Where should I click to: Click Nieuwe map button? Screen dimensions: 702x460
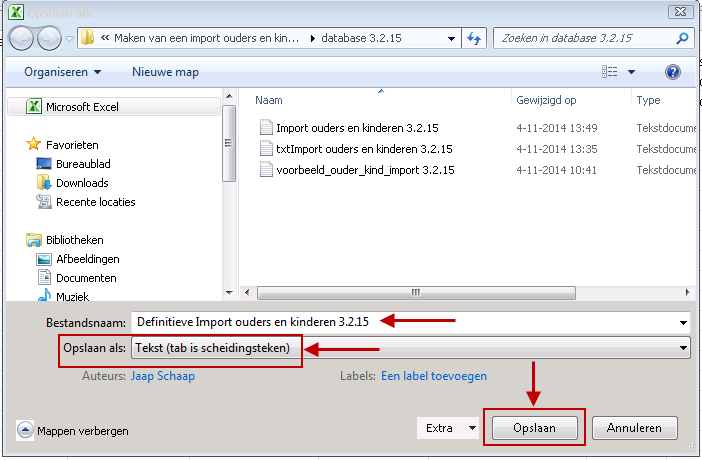point(165,72)
